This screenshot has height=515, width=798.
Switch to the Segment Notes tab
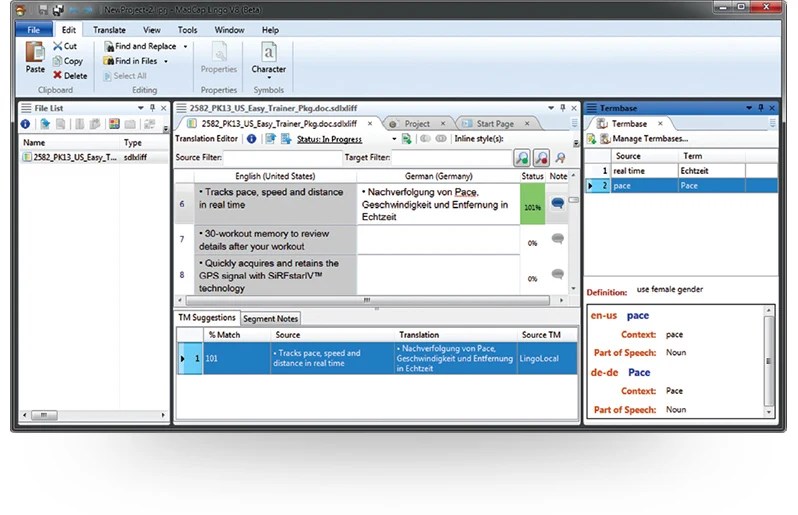270,319
